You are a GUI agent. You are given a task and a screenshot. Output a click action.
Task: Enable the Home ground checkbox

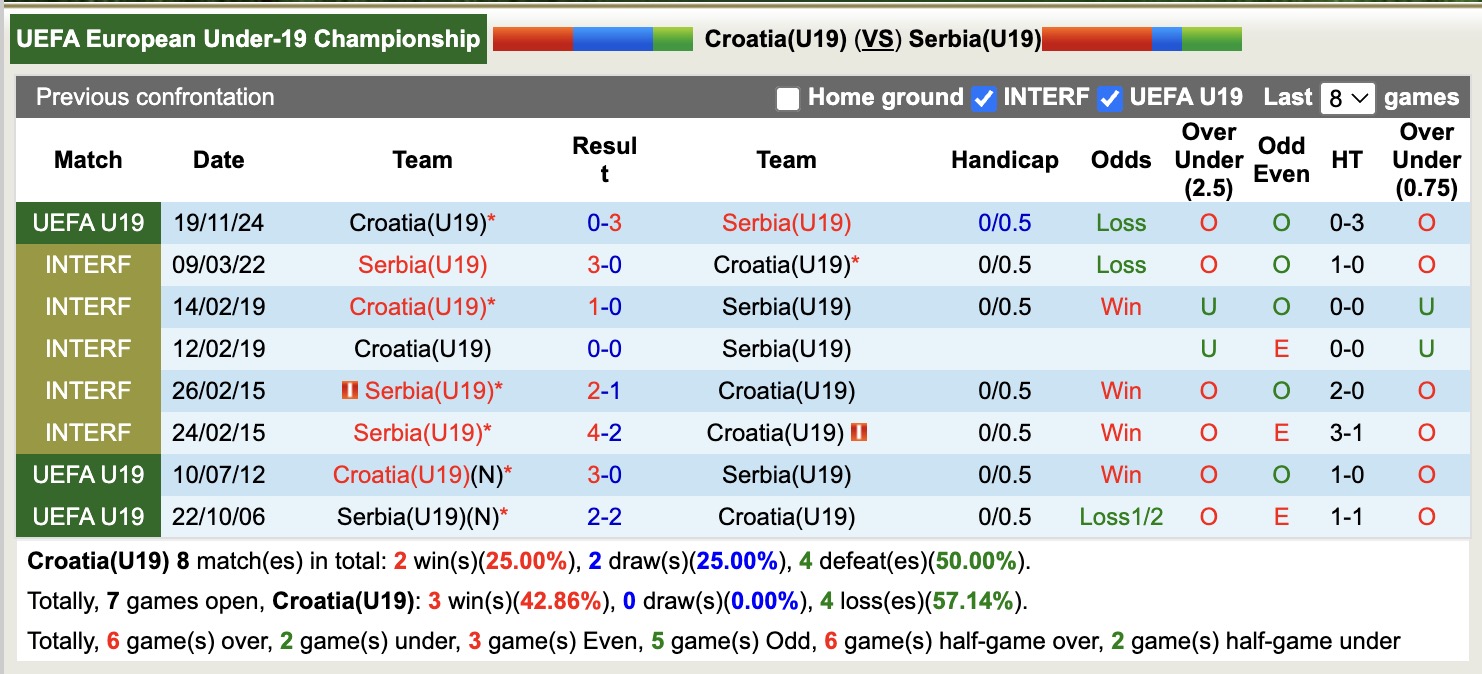tap(787, 97)
